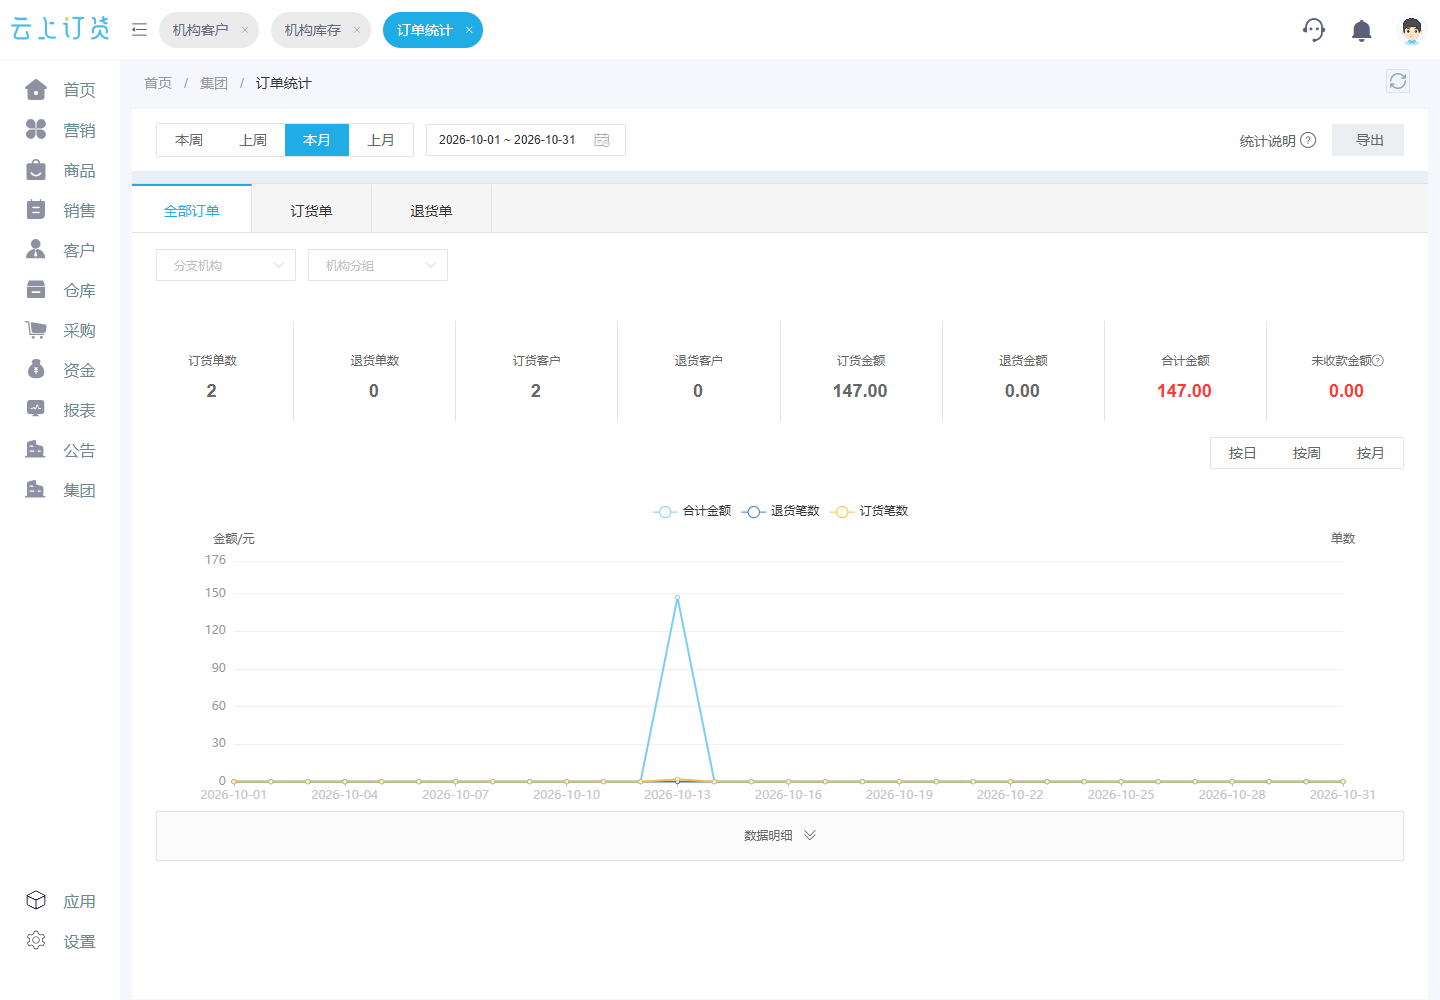Open 营销 marketing sidebar icon
Screen dimensions: 1440x1000
(x=36, y=130)
